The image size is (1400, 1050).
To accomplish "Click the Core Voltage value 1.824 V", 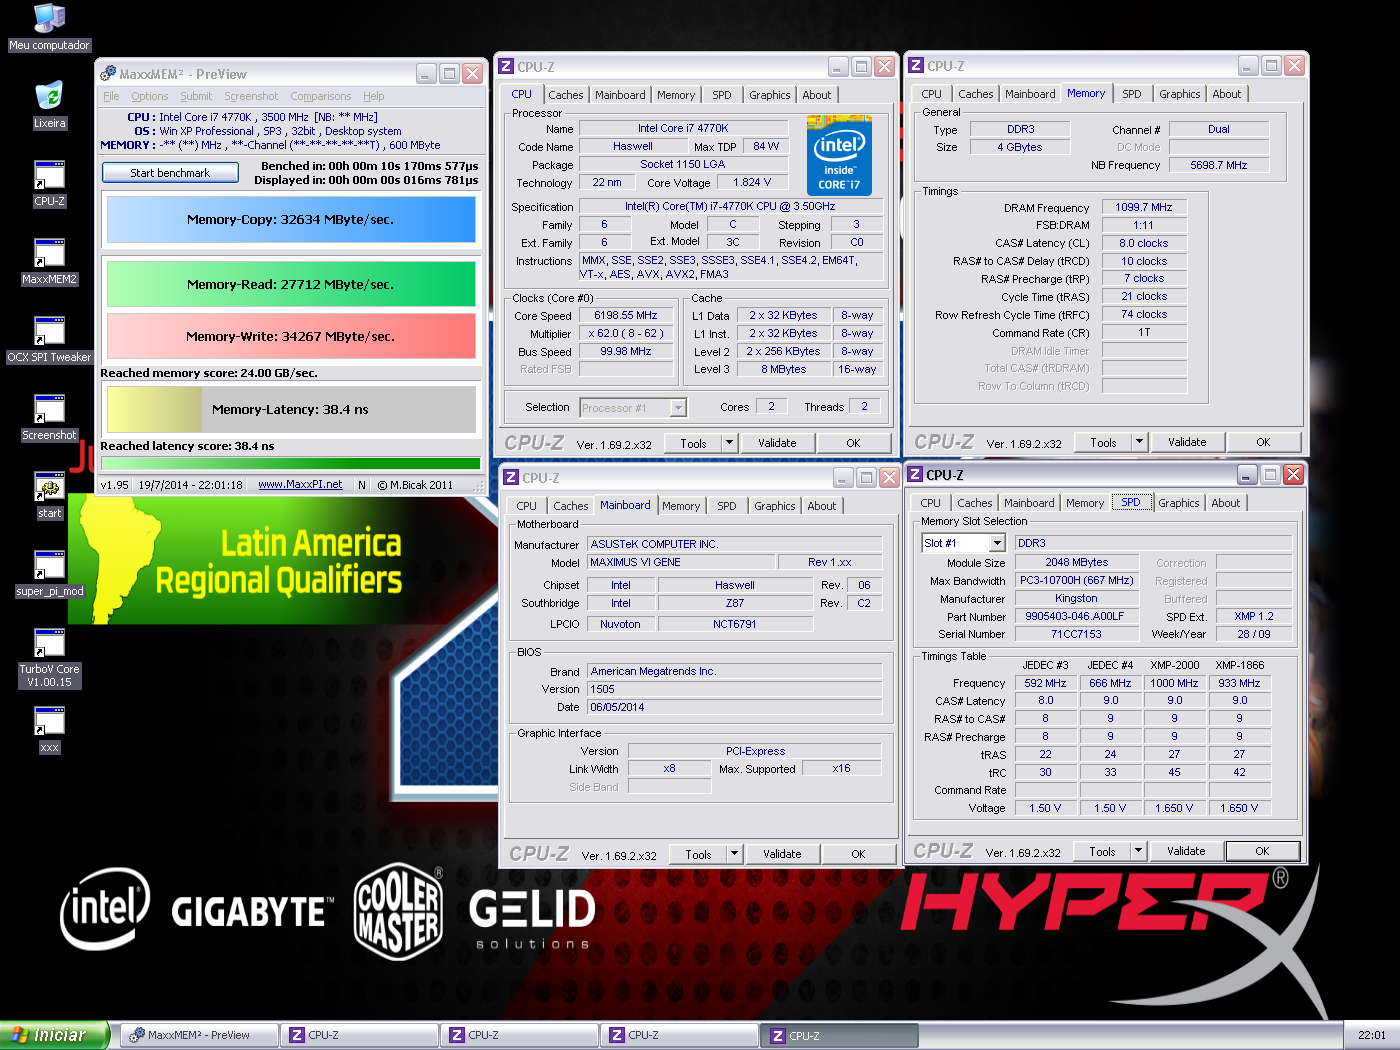I will pos(752,183).
